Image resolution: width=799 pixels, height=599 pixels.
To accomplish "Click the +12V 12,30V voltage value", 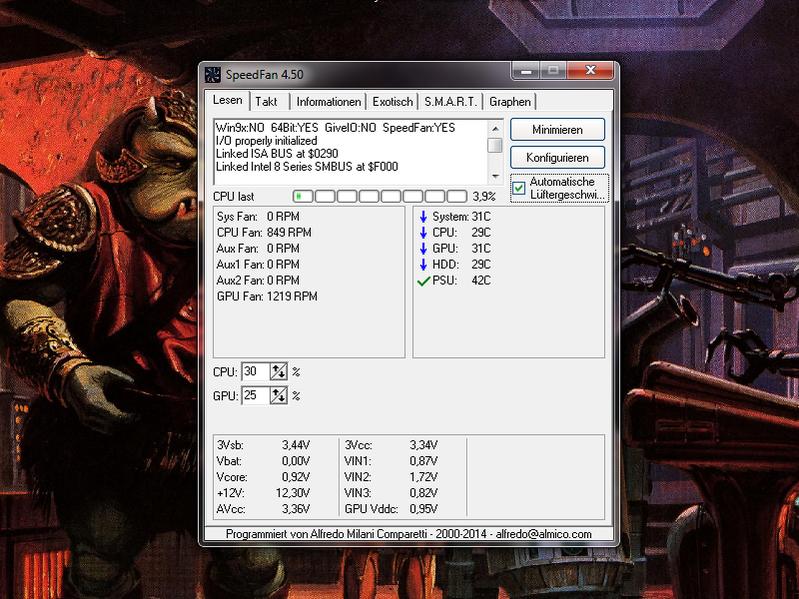I will coord(293,493).
